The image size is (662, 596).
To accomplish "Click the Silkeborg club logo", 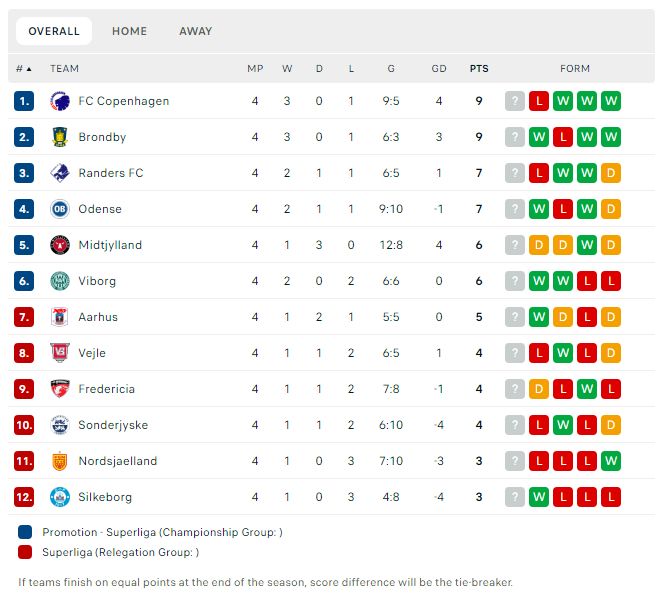I will [60, 497].
